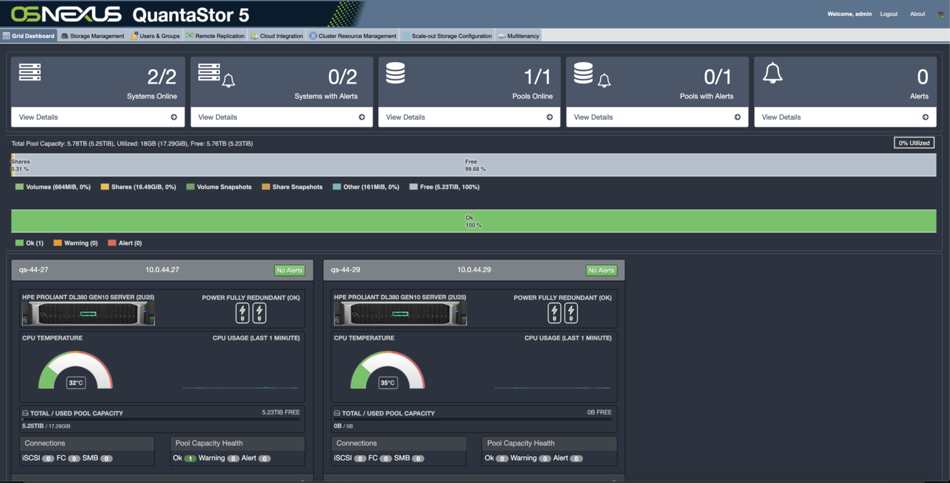Open the Cloud Integration tab
950x483 pixels.
point(276,36)
